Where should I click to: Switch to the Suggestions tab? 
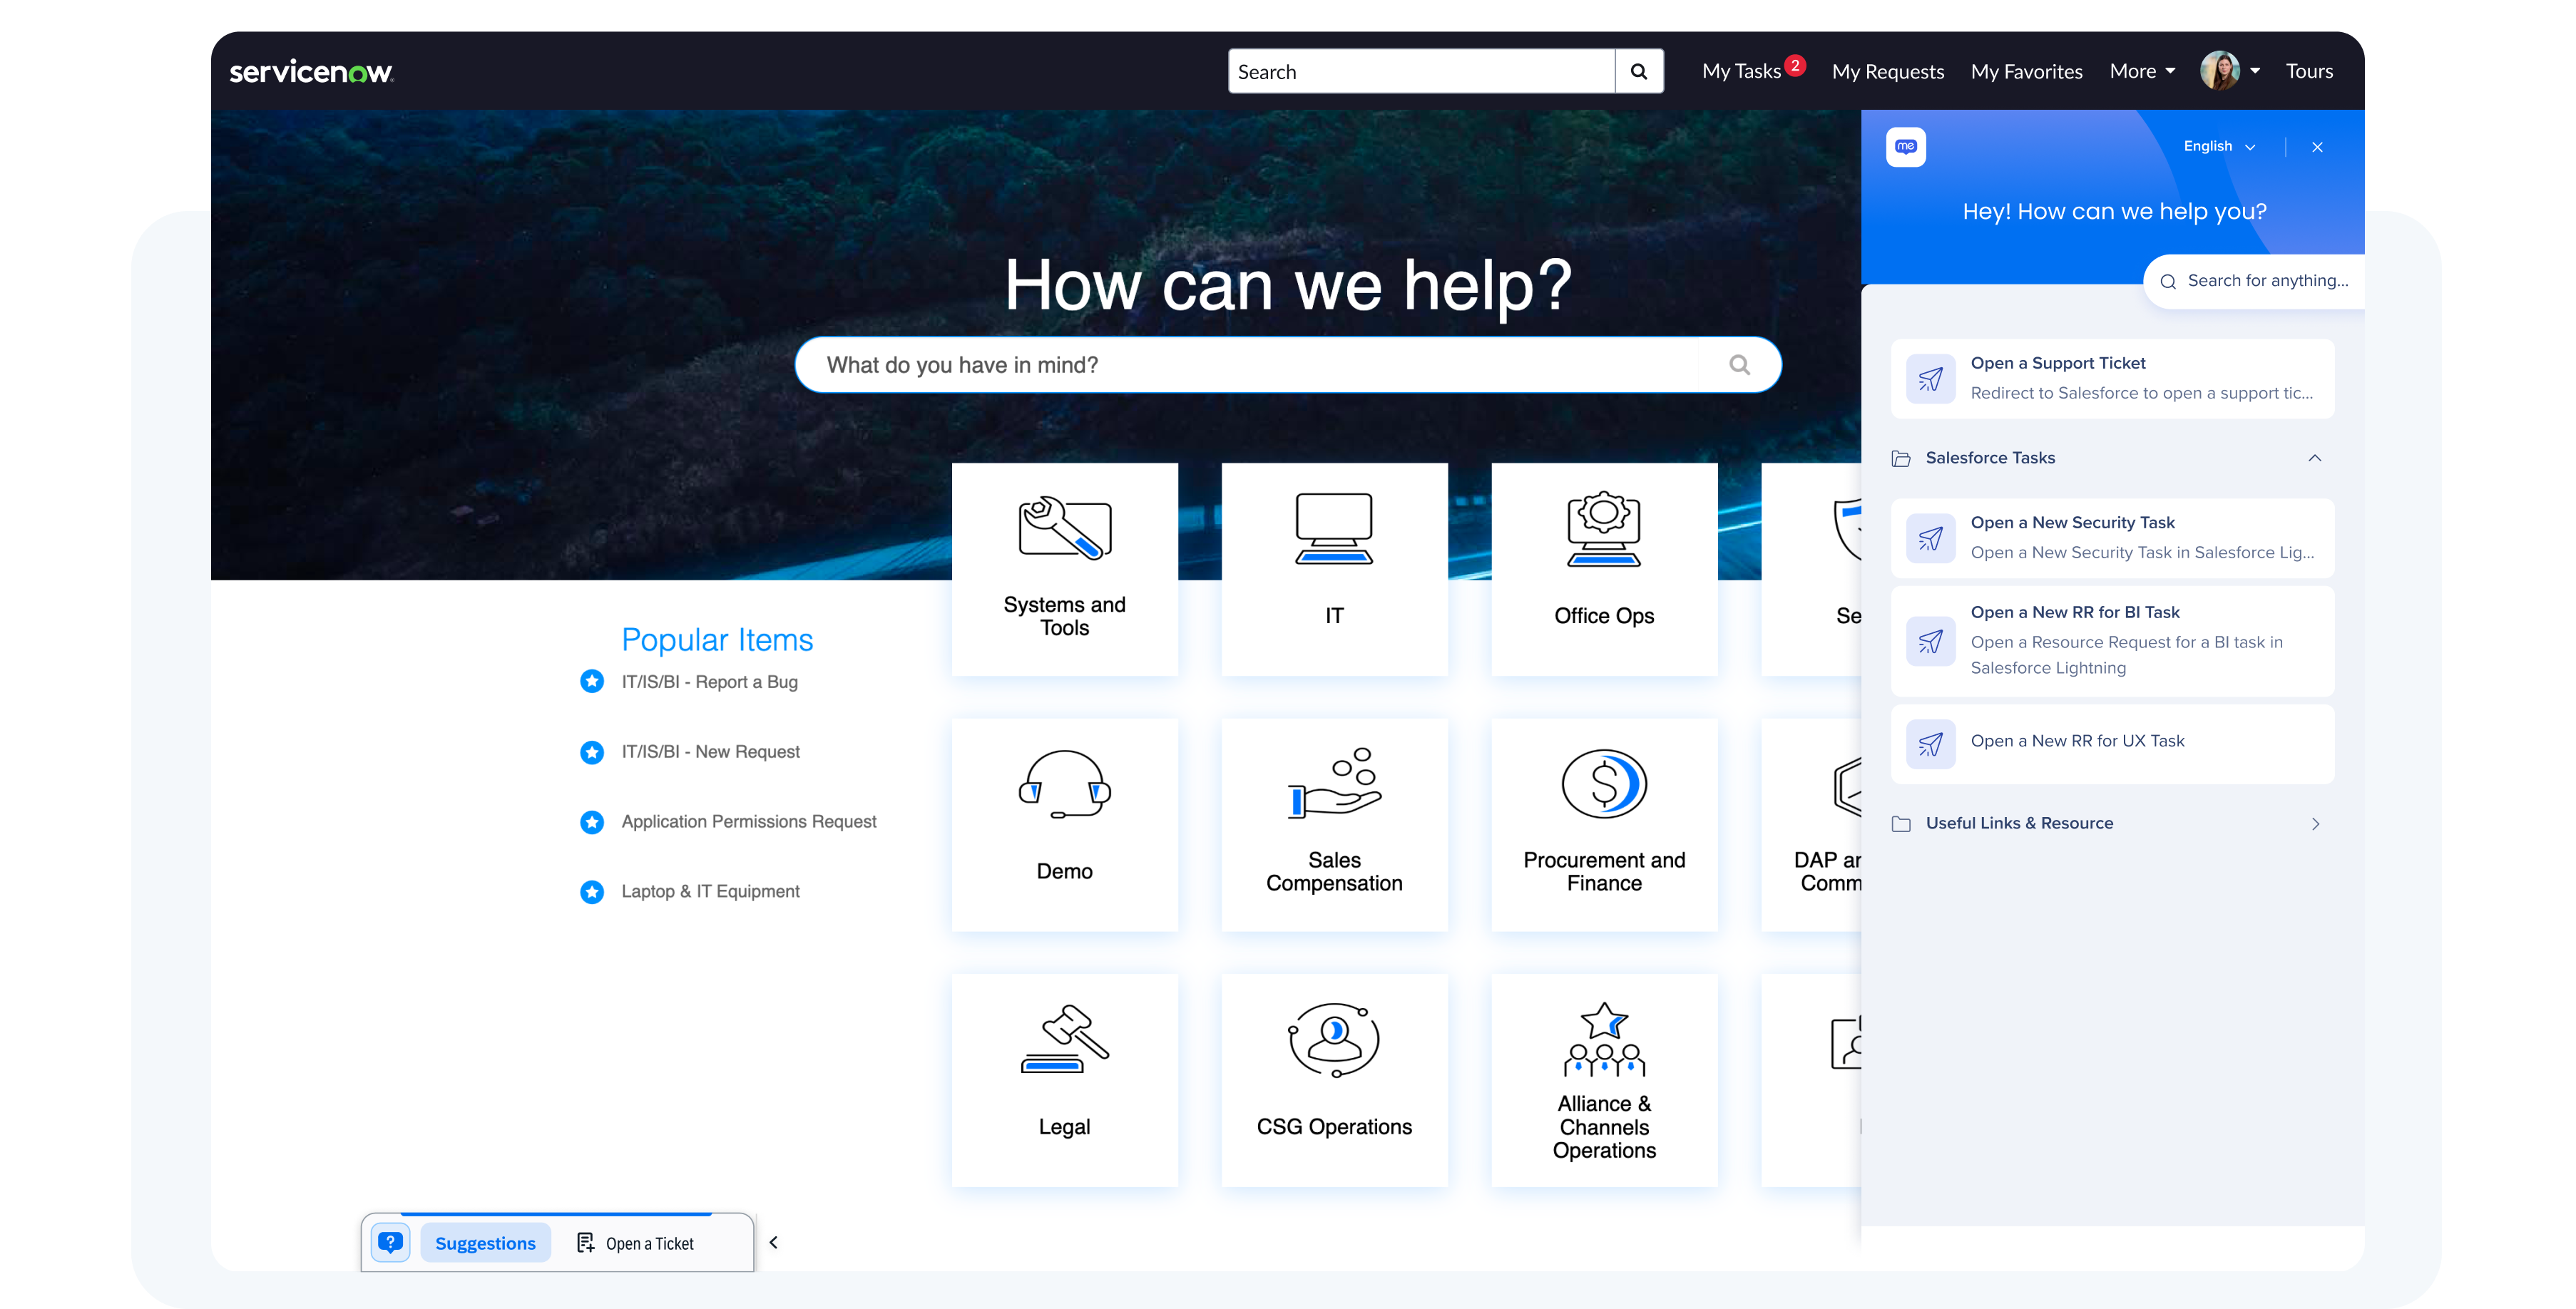tap(485, 1243)
